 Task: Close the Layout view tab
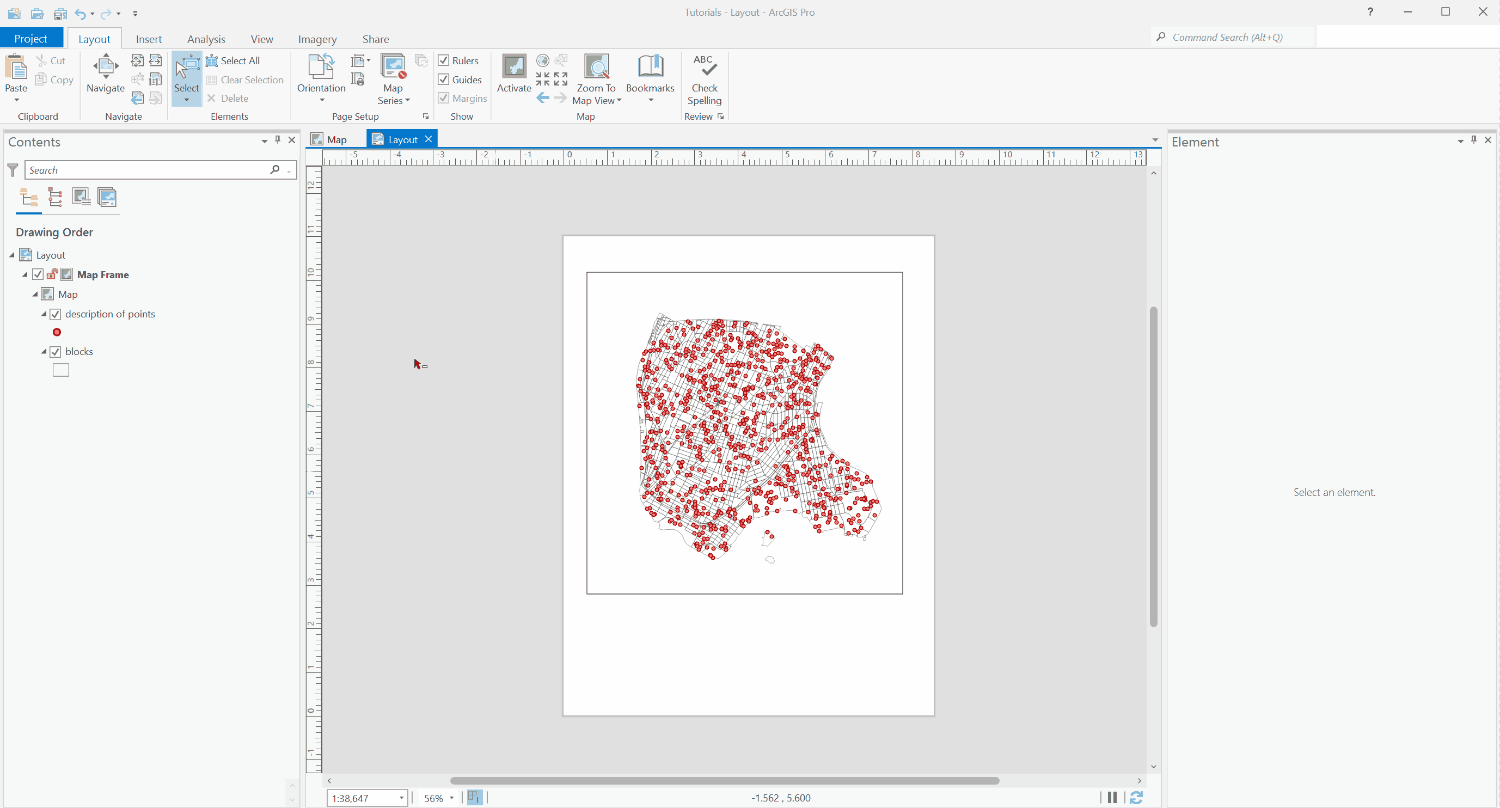pyautogui.click(x=428, y=139)
